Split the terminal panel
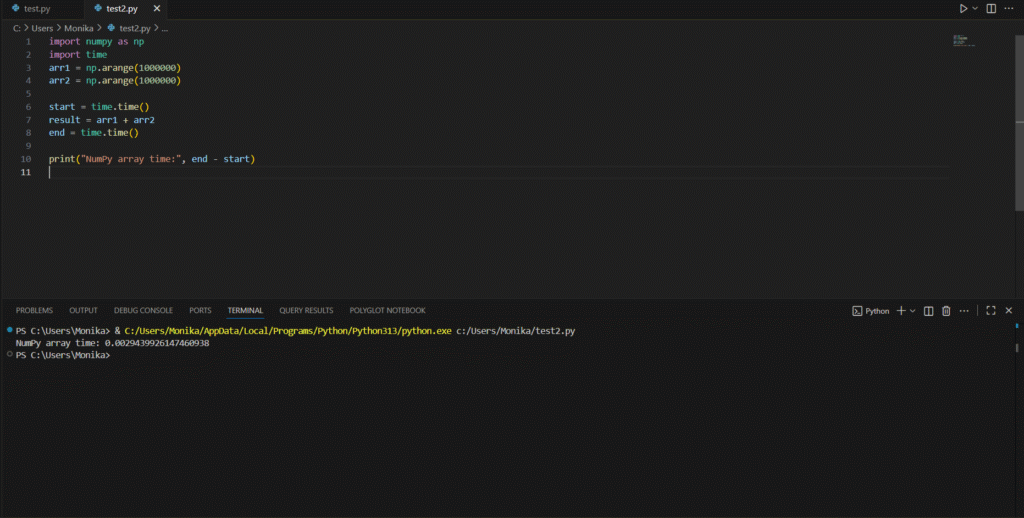The width and height of the screenshot is (1024, 518). [x=928, y=310]
